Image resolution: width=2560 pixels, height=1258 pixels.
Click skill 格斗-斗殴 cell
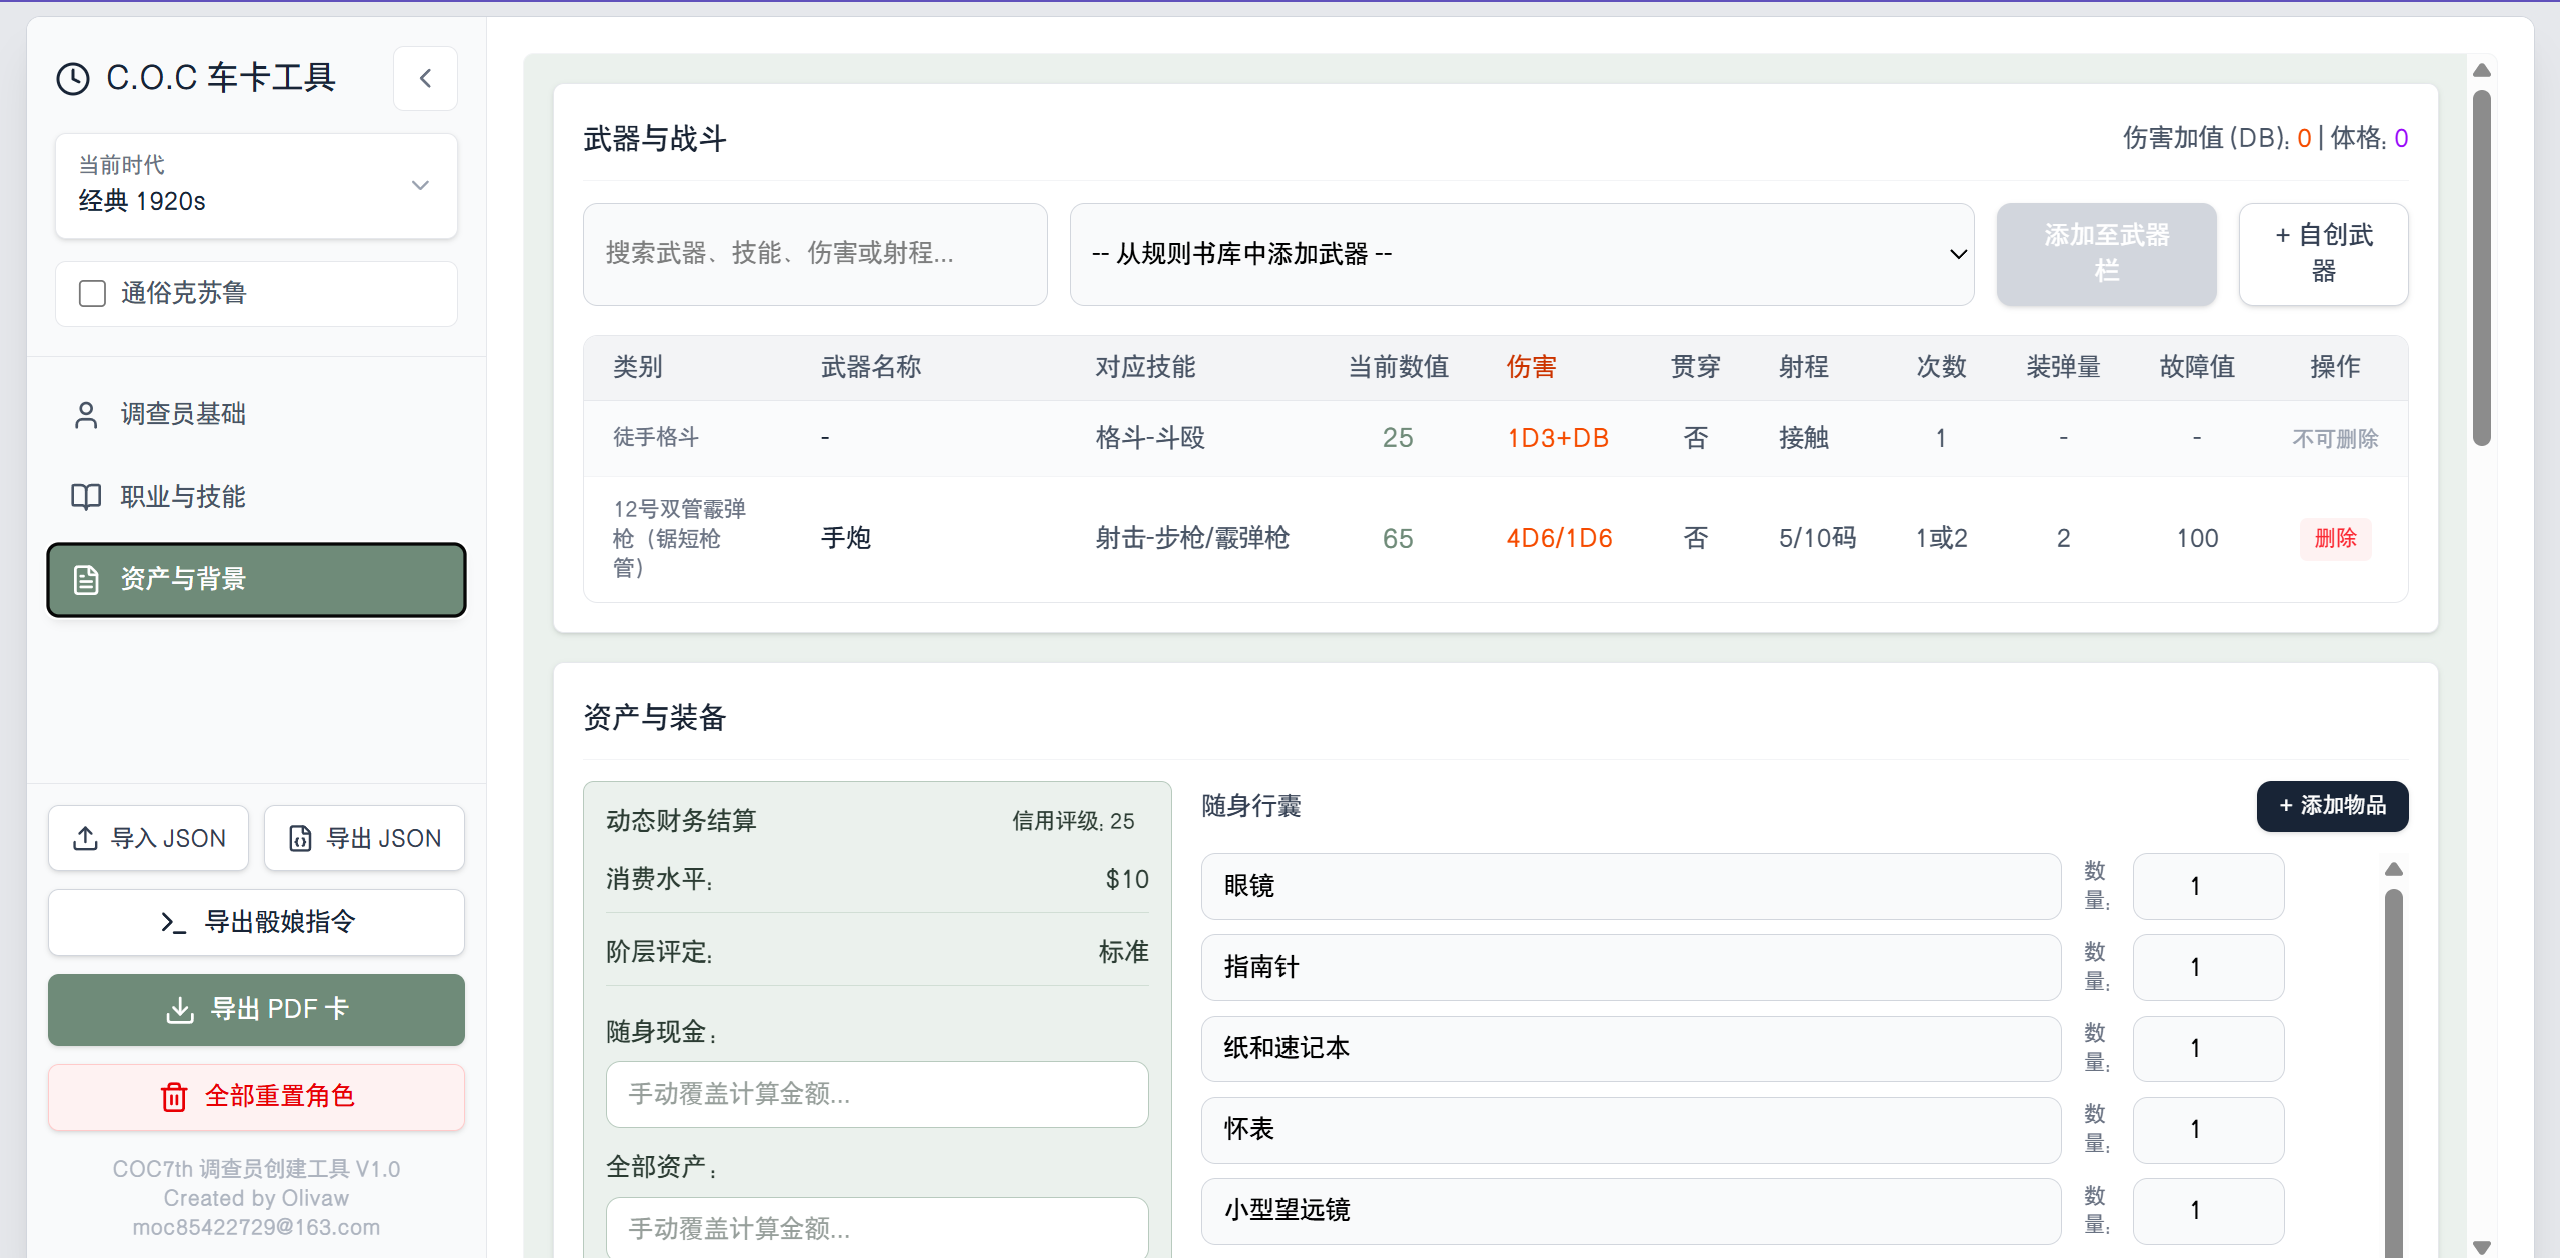click(x=1150, y=438)
